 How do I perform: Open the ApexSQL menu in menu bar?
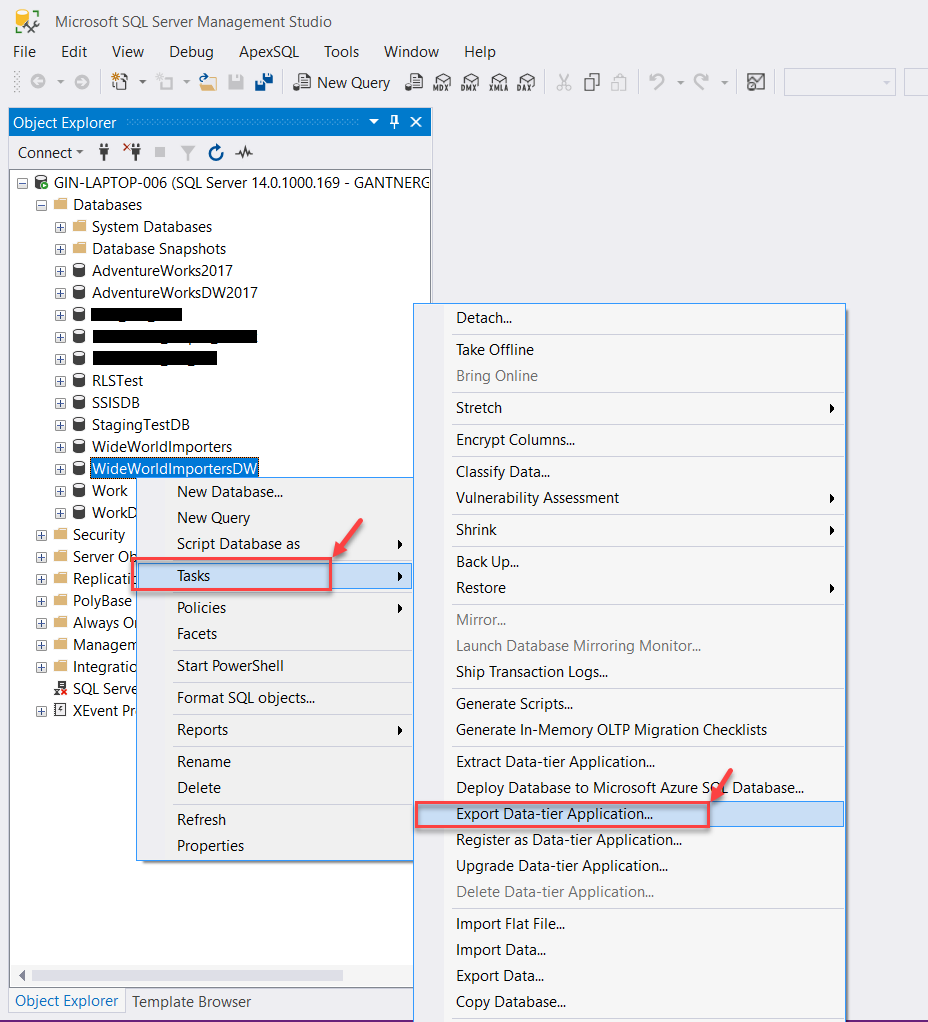point(269,52)
